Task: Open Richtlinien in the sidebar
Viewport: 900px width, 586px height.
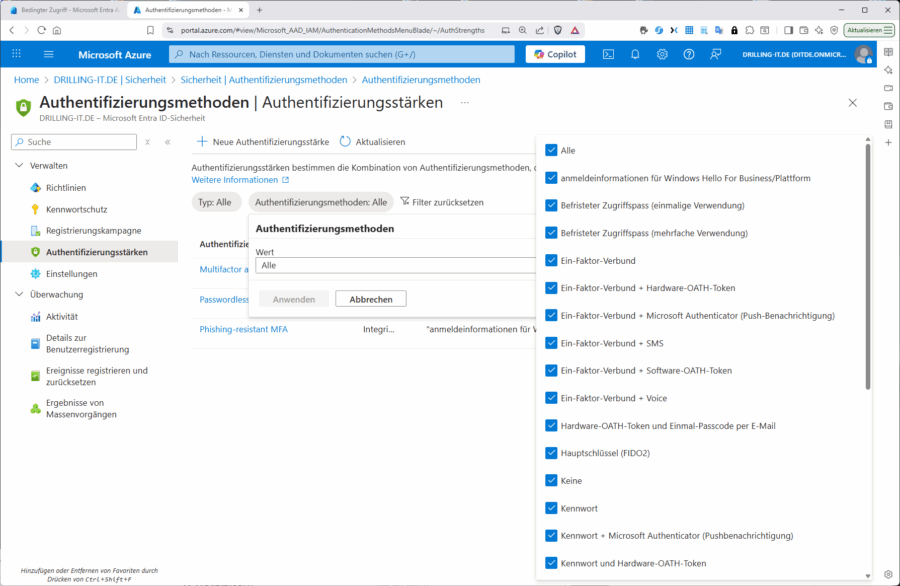Action: click(66, 188)
